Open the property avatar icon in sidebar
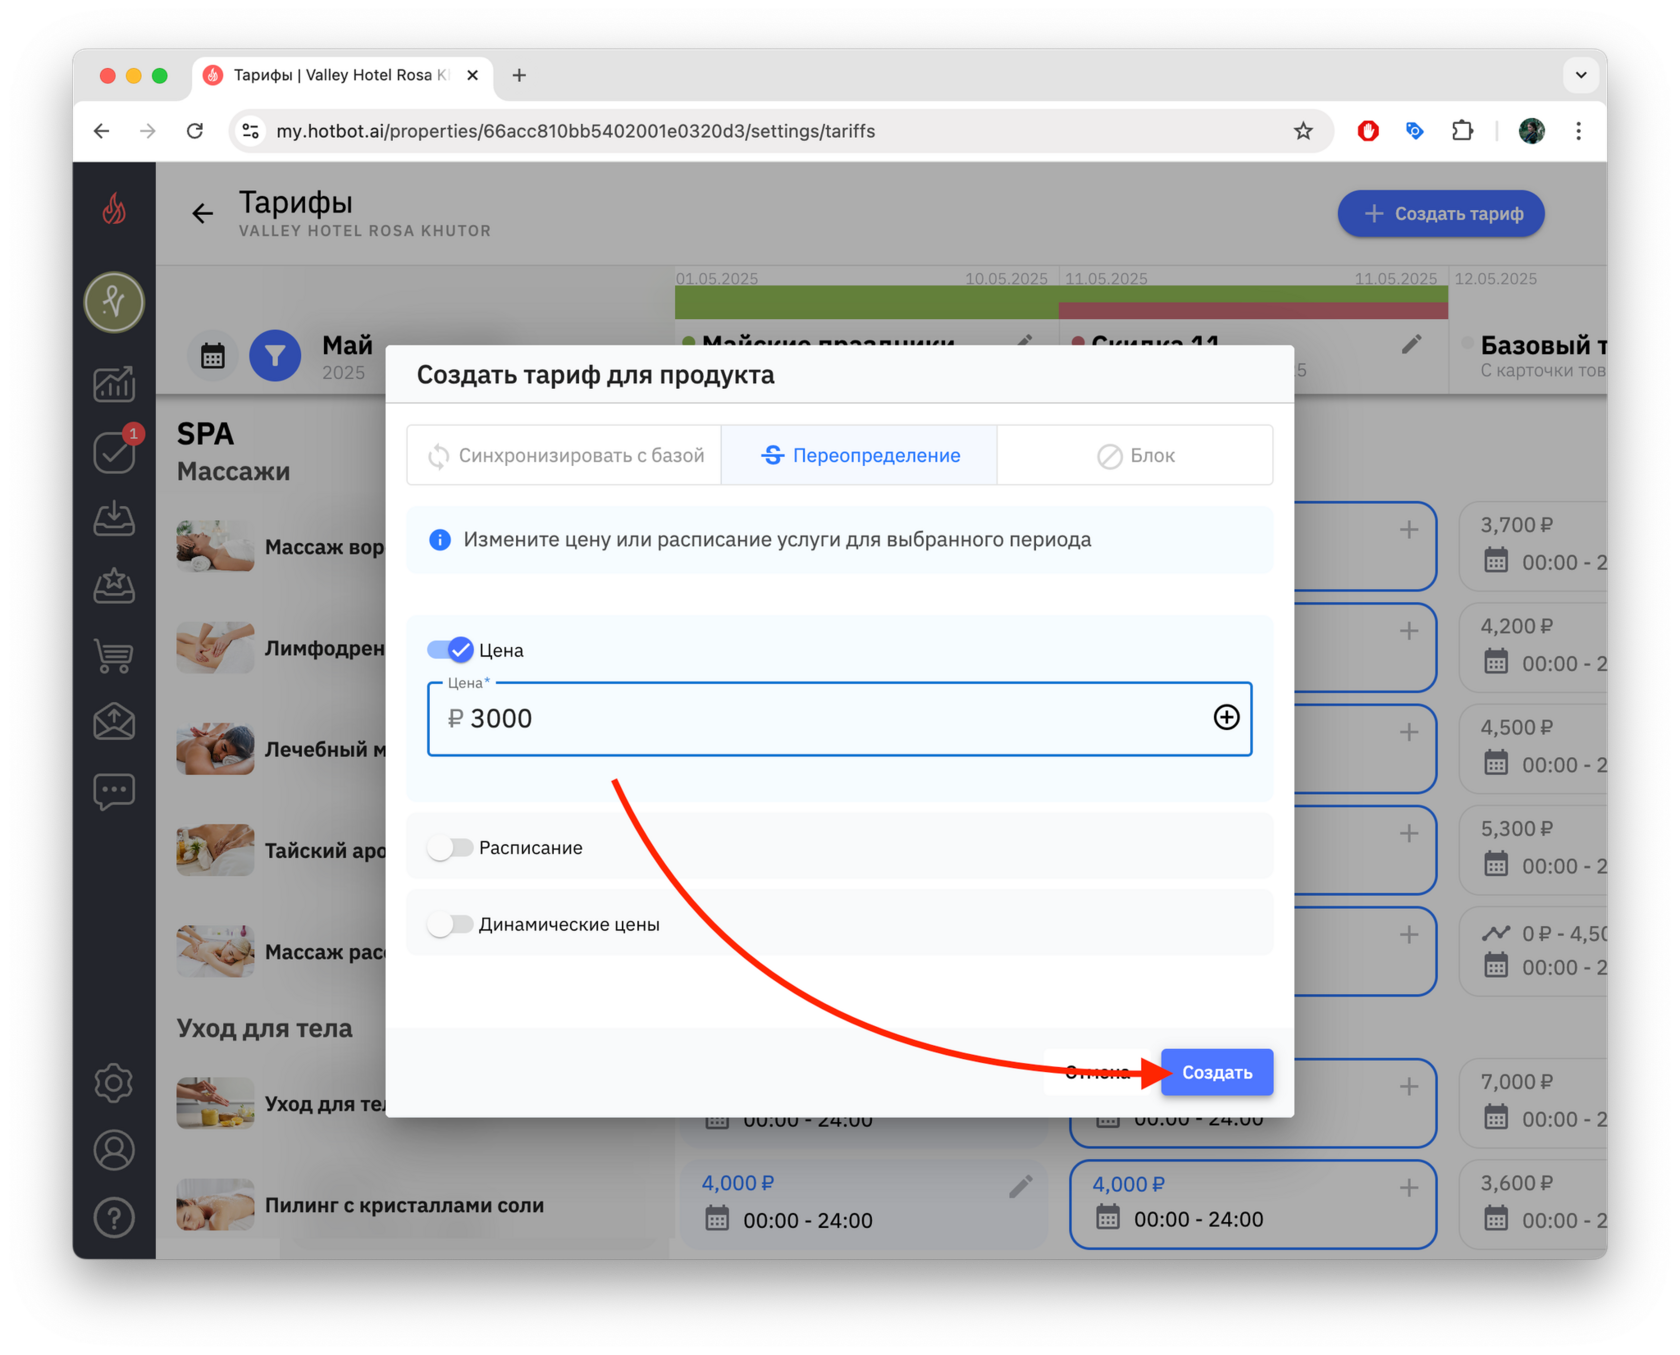The height and width of the screenshot is (1355, 1680). click(114, 301)
